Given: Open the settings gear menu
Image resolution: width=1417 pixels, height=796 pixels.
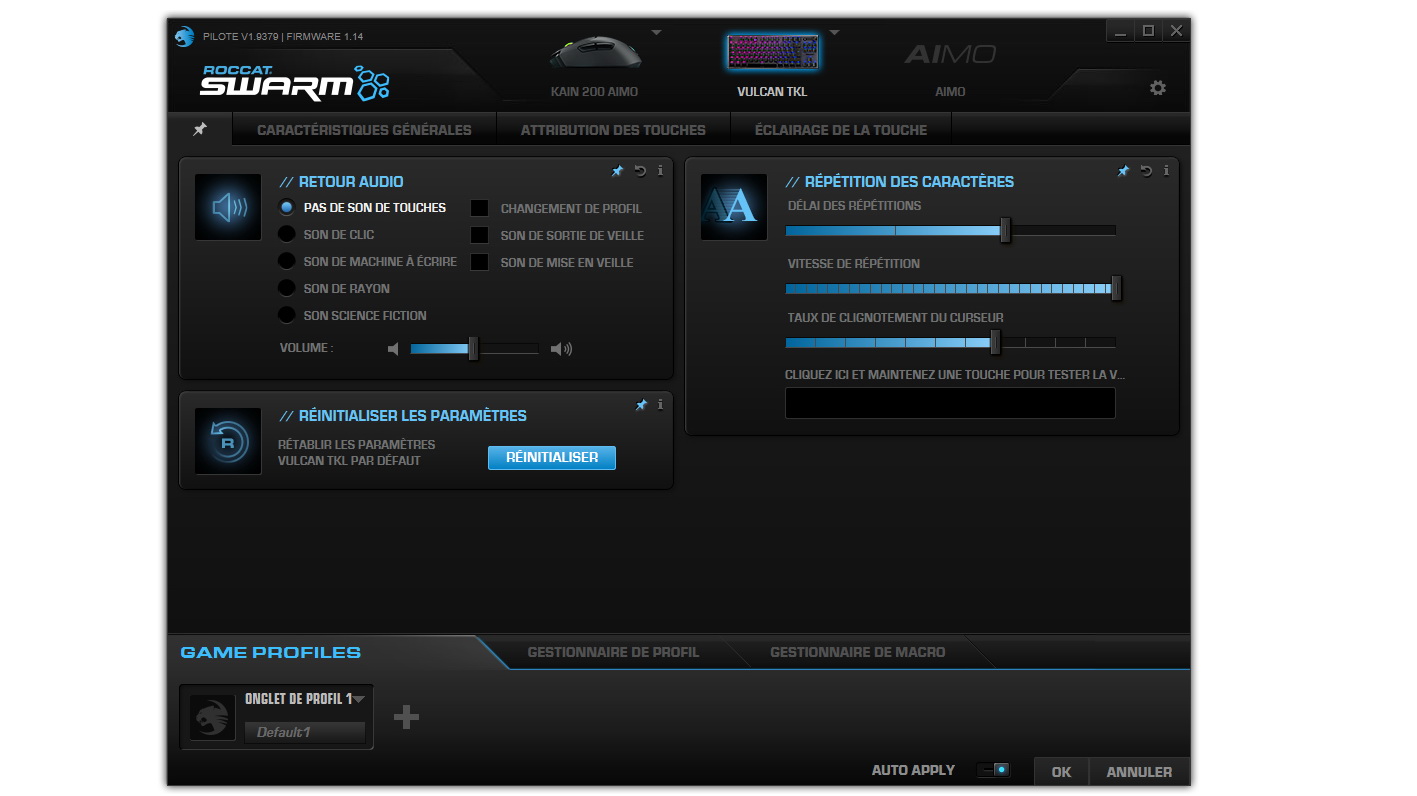Looking at the screenshot, I should [1157, 88].
